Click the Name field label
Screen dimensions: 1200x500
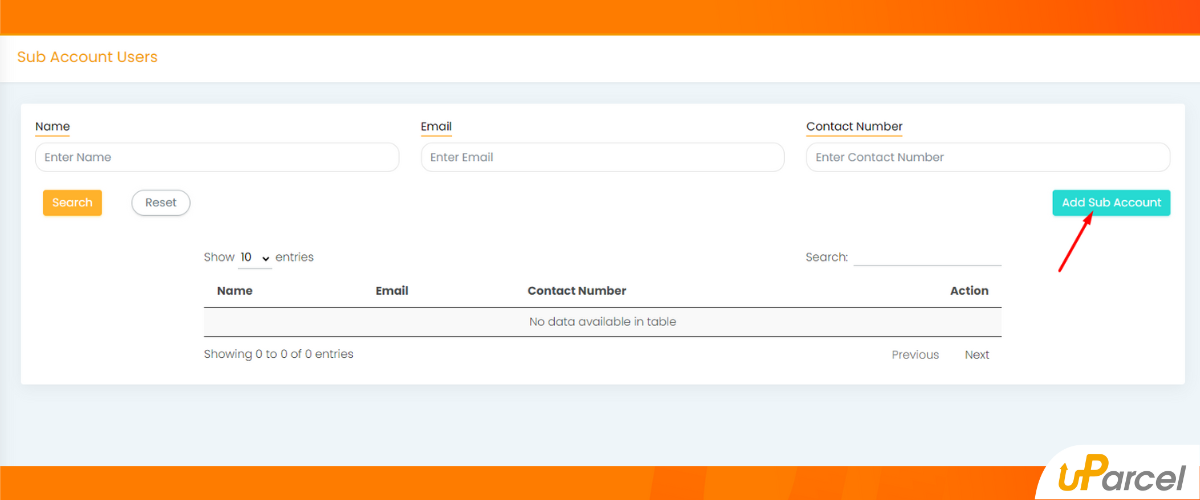point(52,127)
